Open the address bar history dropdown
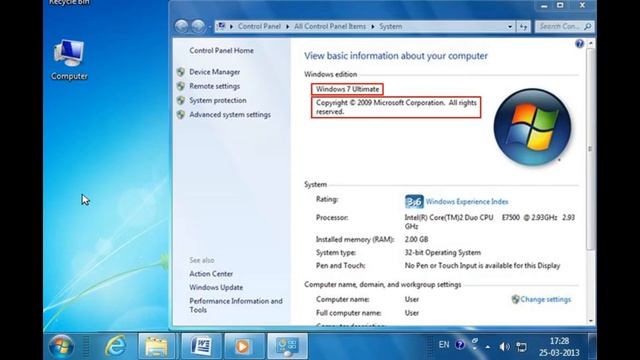640x360 pixels. 510,27
